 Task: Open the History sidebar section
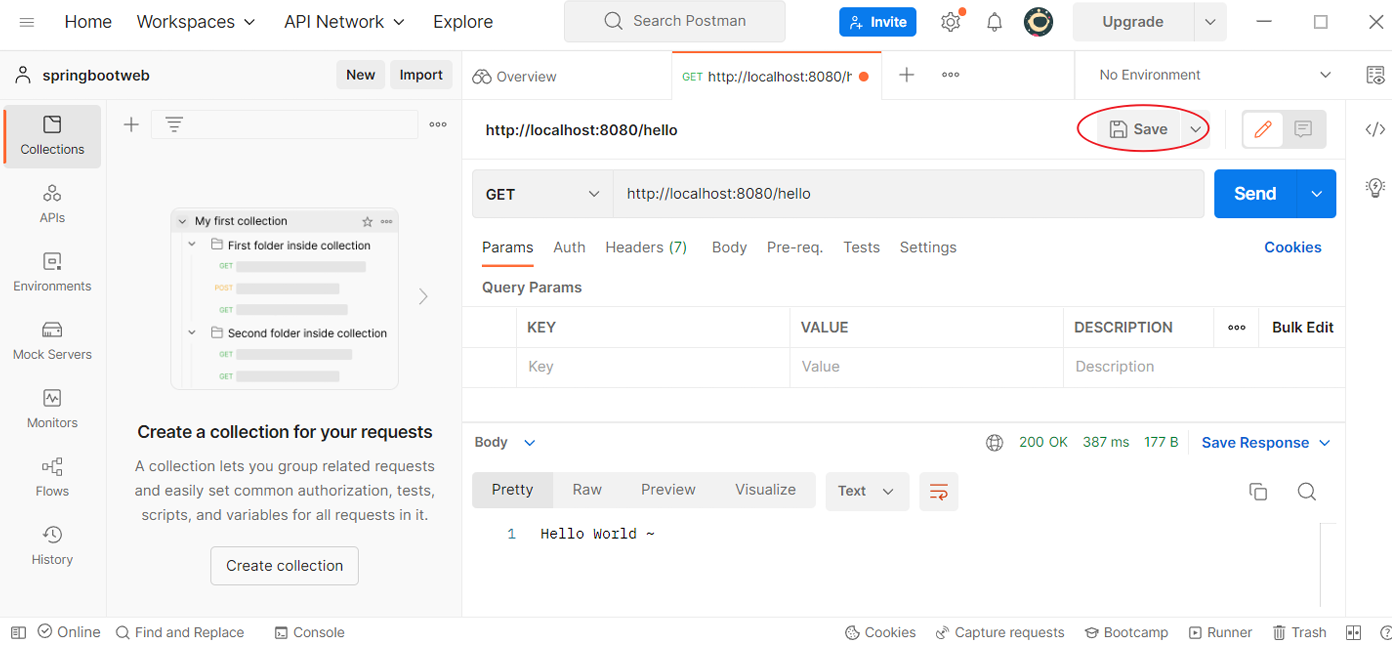[52, 546]
